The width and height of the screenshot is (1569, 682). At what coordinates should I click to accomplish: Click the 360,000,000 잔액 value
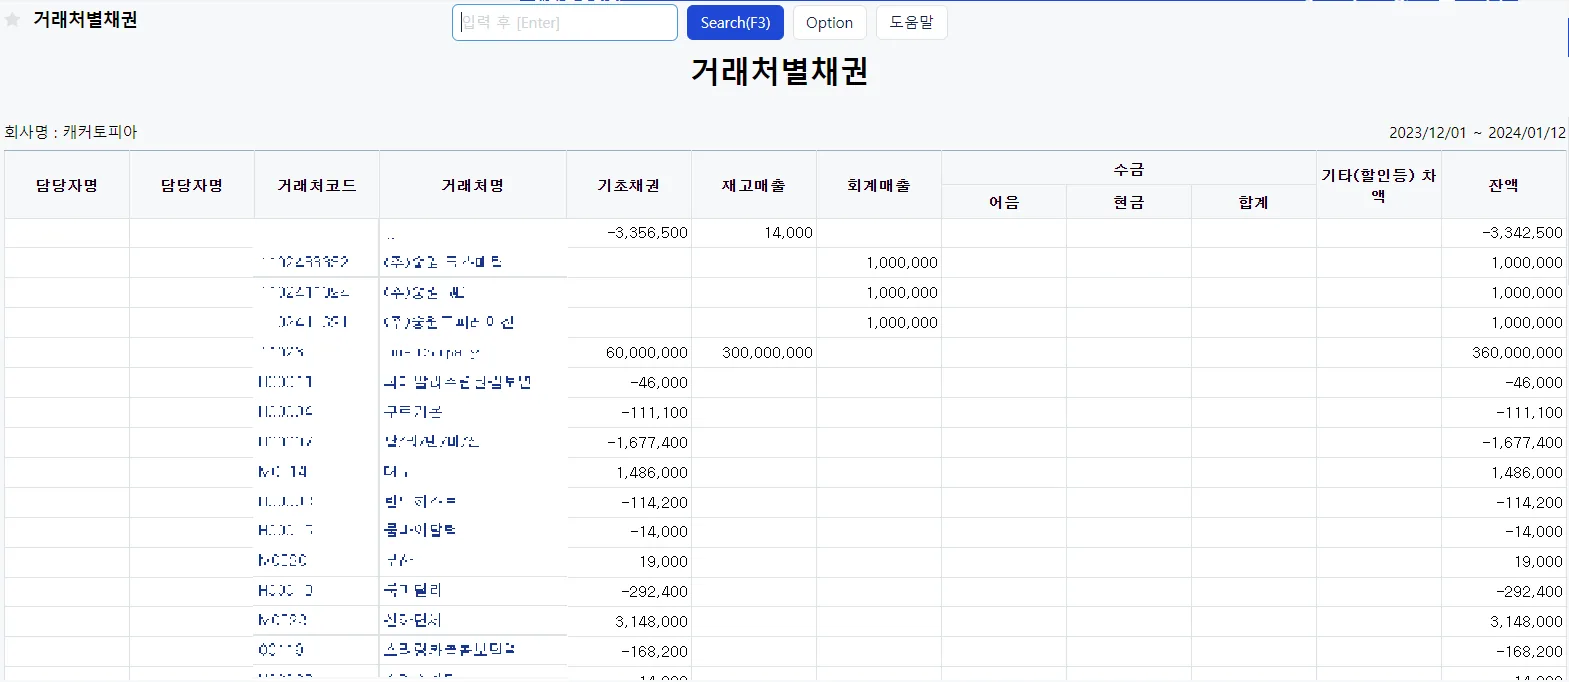pyautogui.click(x=1517, y=352)
